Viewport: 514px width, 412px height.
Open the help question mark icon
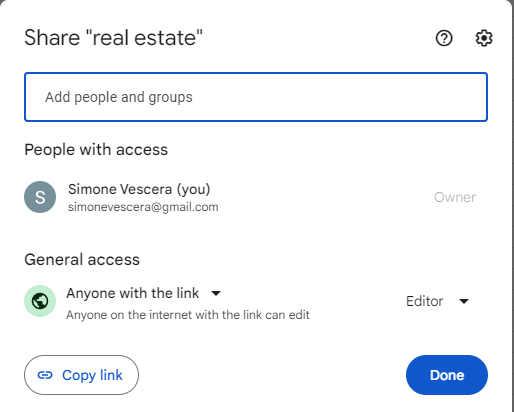click(444, 38)
